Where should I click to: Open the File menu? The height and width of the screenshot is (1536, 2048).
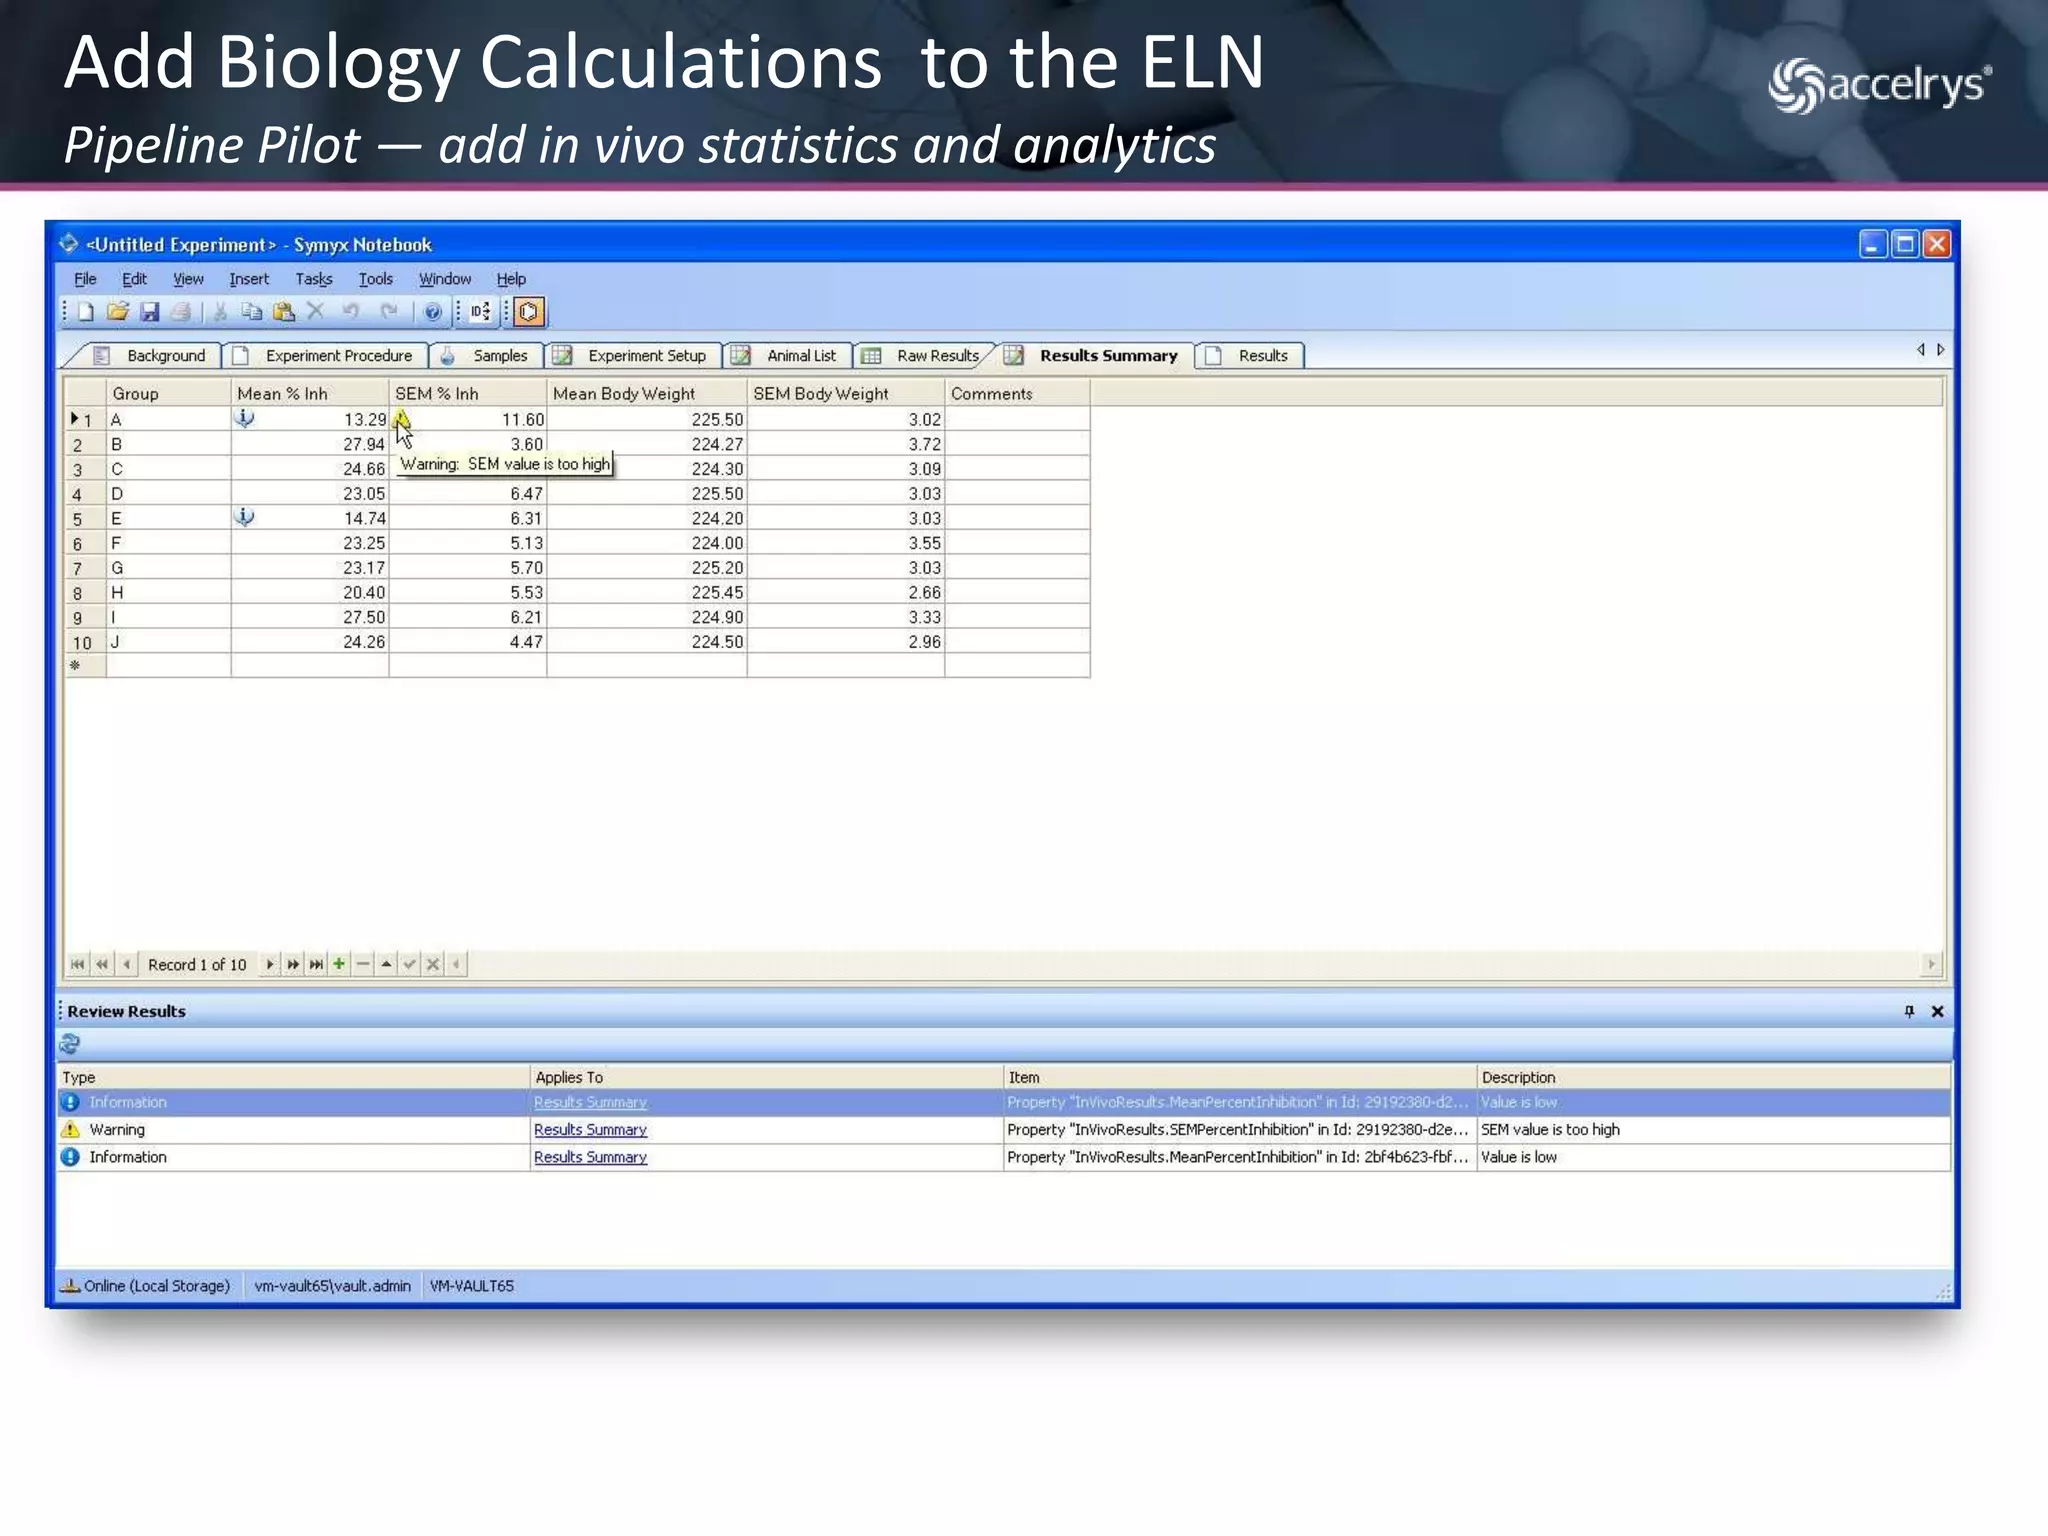point(86,279)
